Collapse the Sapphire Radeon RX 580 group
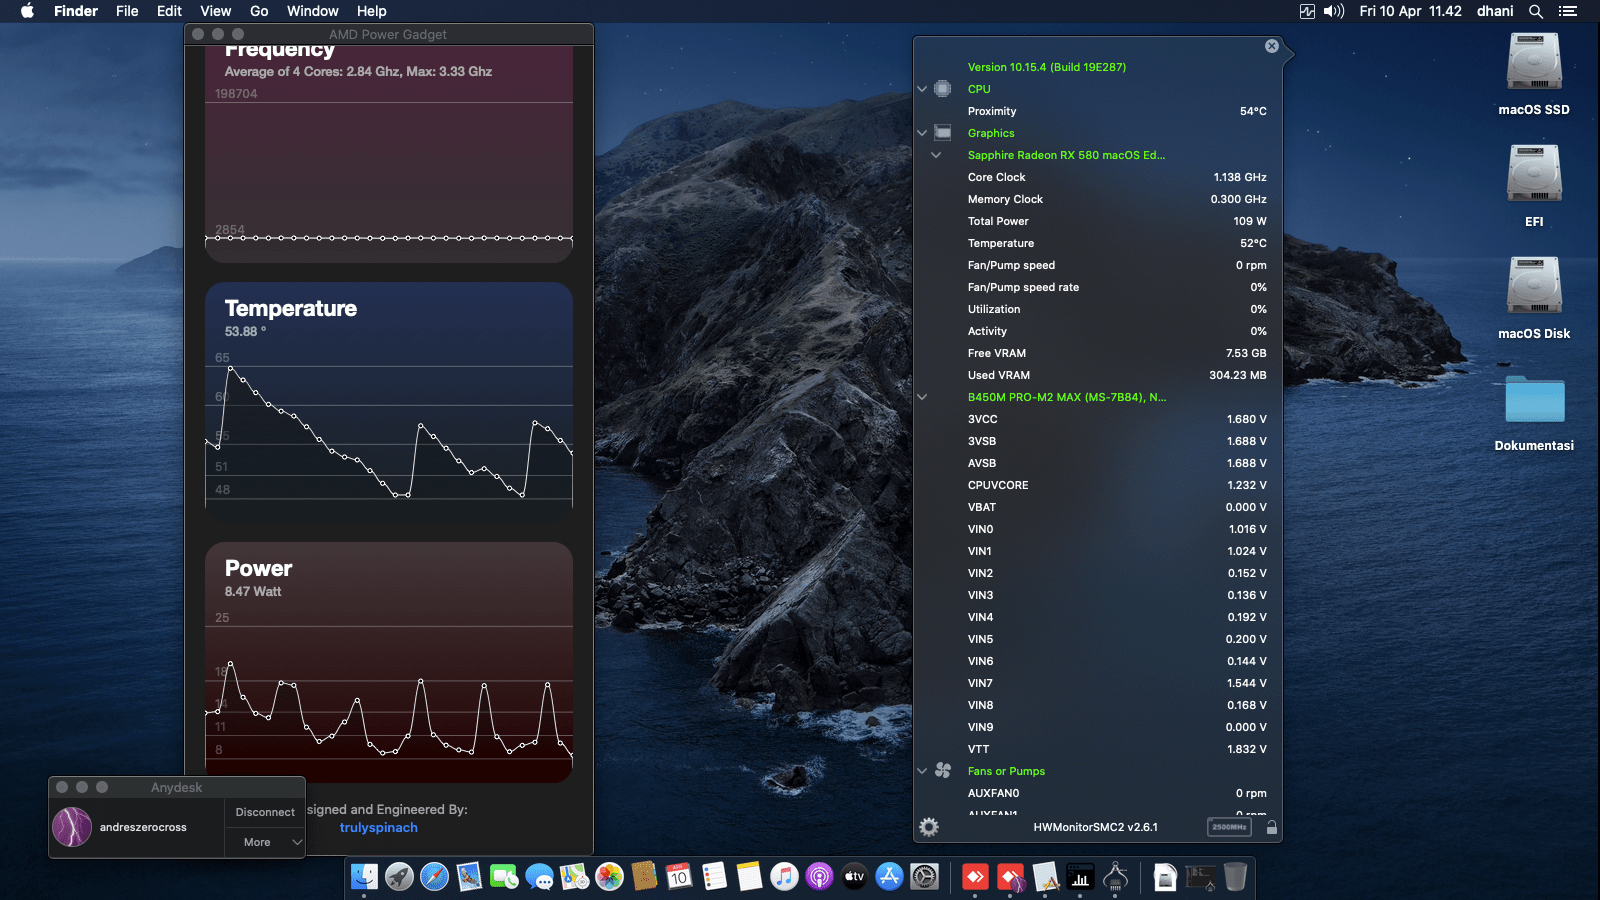 936,155
